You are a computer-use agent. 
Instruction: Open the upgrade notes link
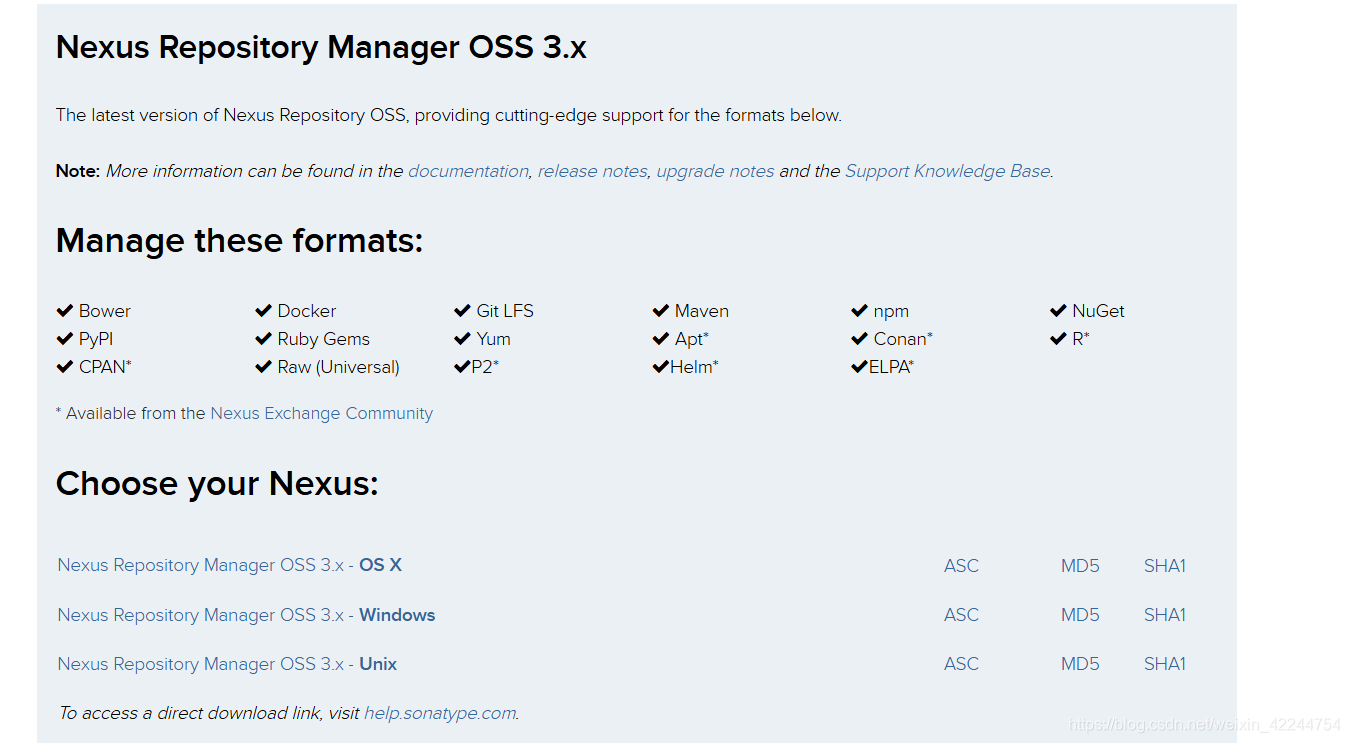[715, 171]
